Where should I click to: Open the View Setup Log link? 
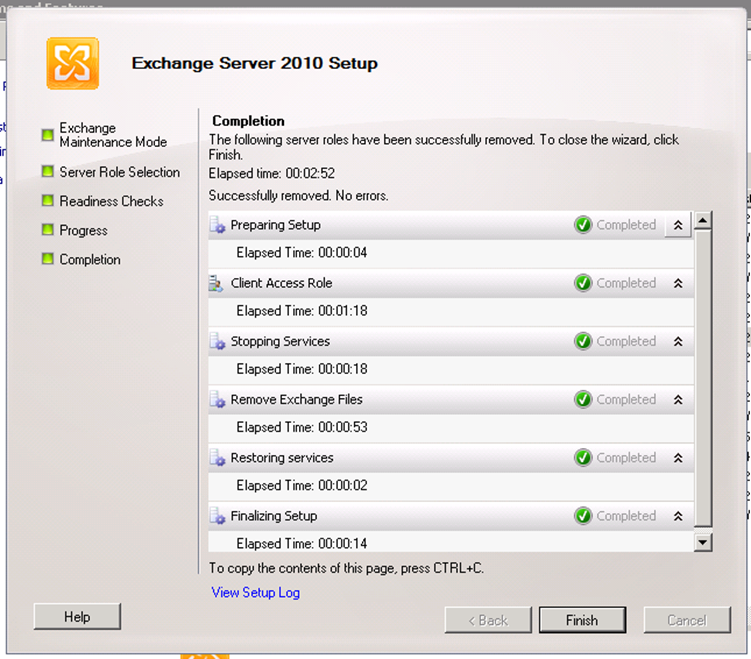[256, 593]
